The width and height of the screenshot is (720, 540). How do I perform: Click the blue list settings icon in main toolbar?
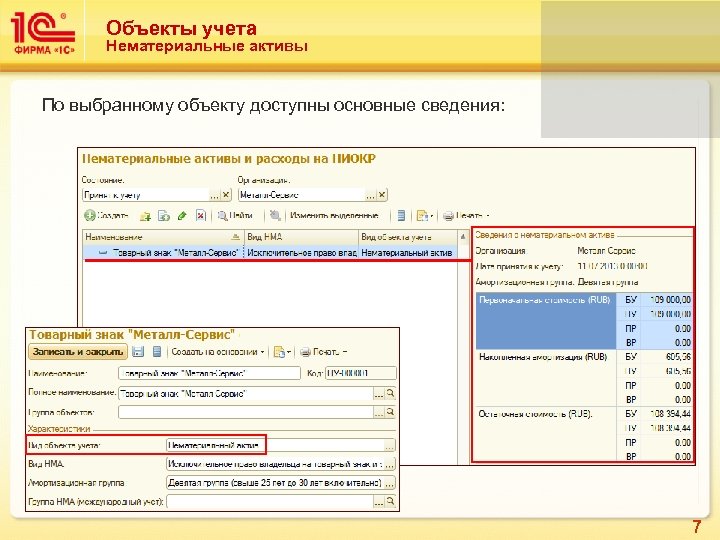401,215
